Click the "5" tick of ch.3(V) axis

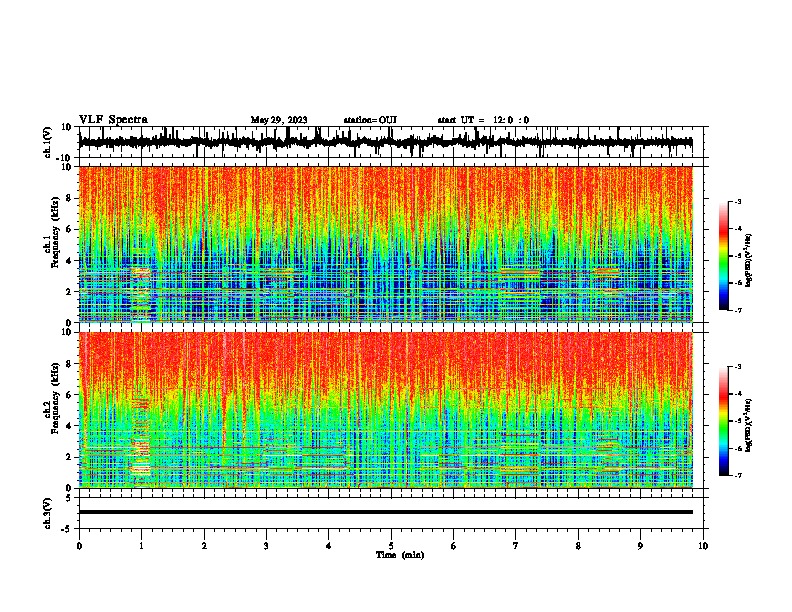(x=70, y=498)
